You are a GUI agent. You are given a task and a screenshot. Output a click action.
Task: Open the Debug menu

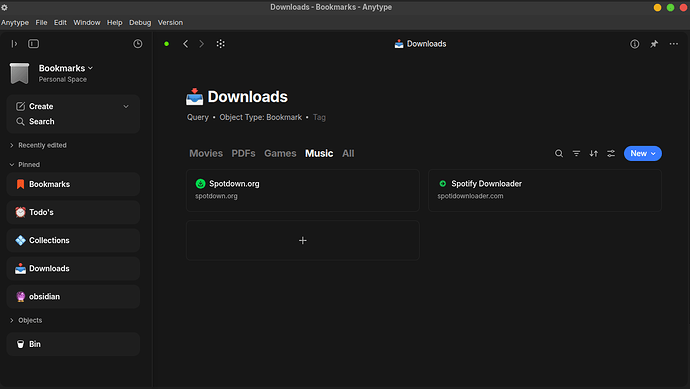pos(140,22)
